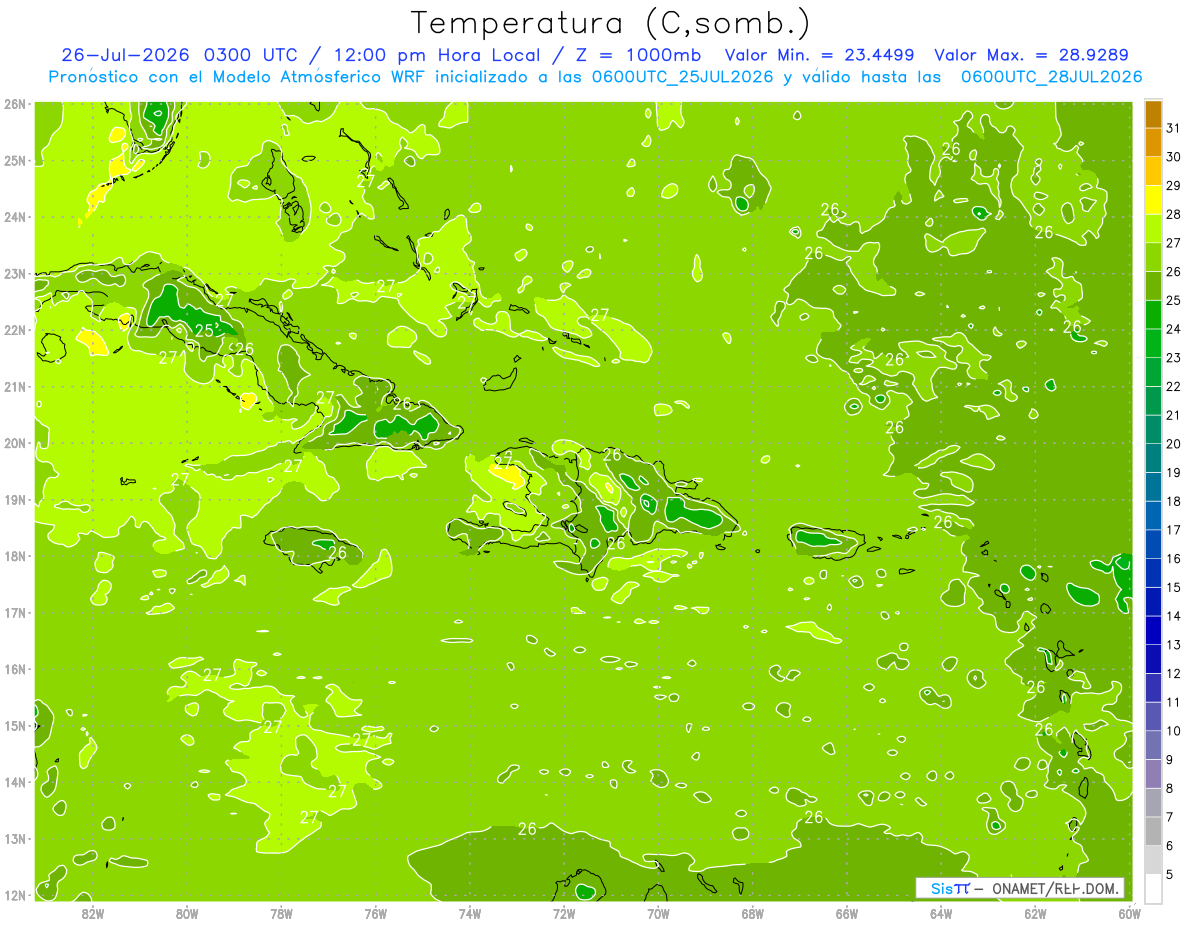The height and width of the screenshot is (927, 1200).
Task: Click the '18N' latitude axis label
Action: [13, 556]
